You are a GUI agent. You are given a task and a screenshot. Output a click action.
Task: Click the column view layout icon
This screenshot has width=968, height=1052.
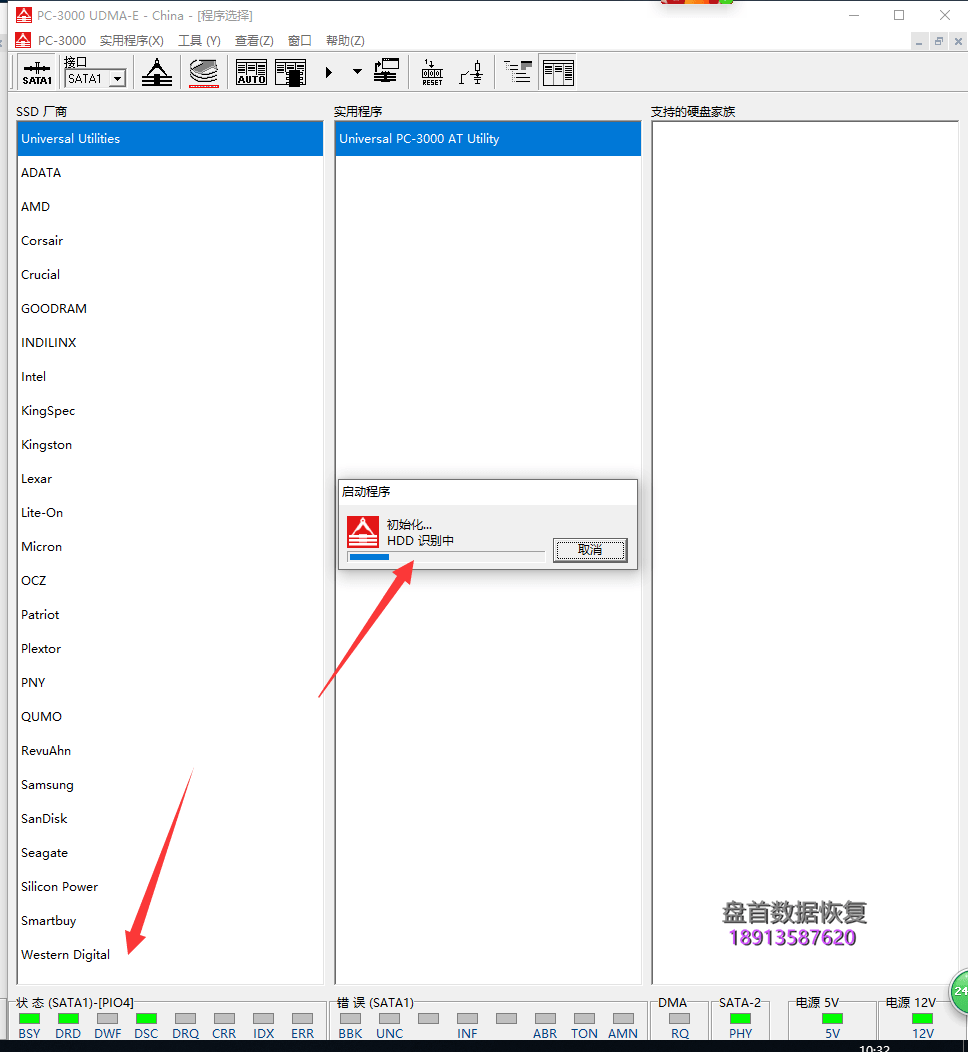click(558, 72)
